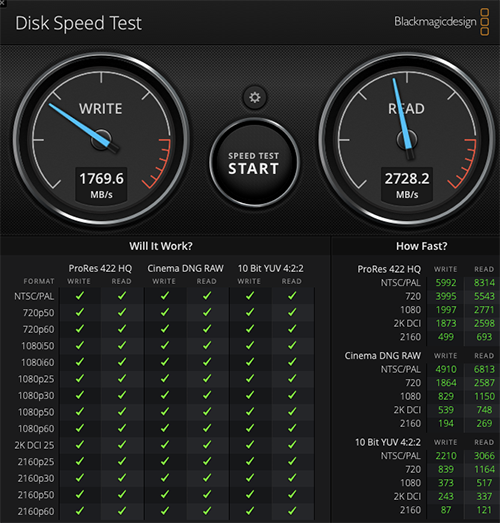Click Cinema DNG 2160 write value 194
This screenshot has height=523, width=500.
pyautogui.click(x=446, y=423)
